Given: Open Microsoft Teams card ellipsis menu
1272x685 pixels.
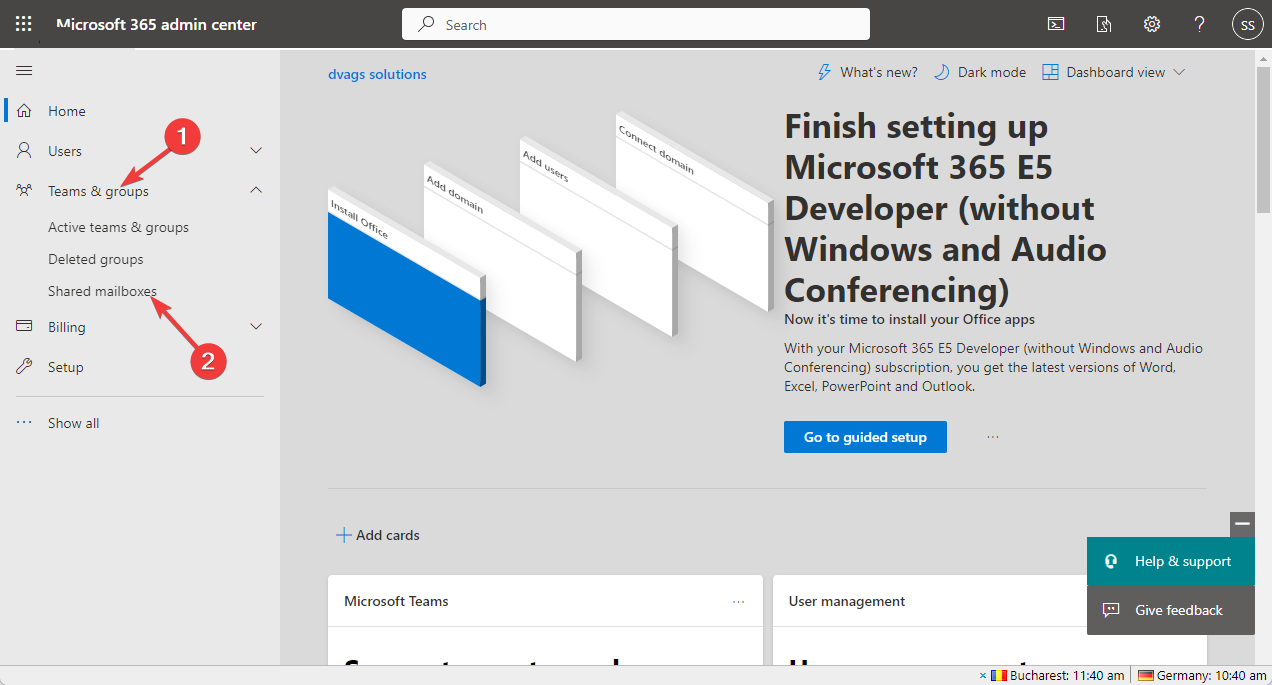Looking at the screenshot, I should point(739,601).
